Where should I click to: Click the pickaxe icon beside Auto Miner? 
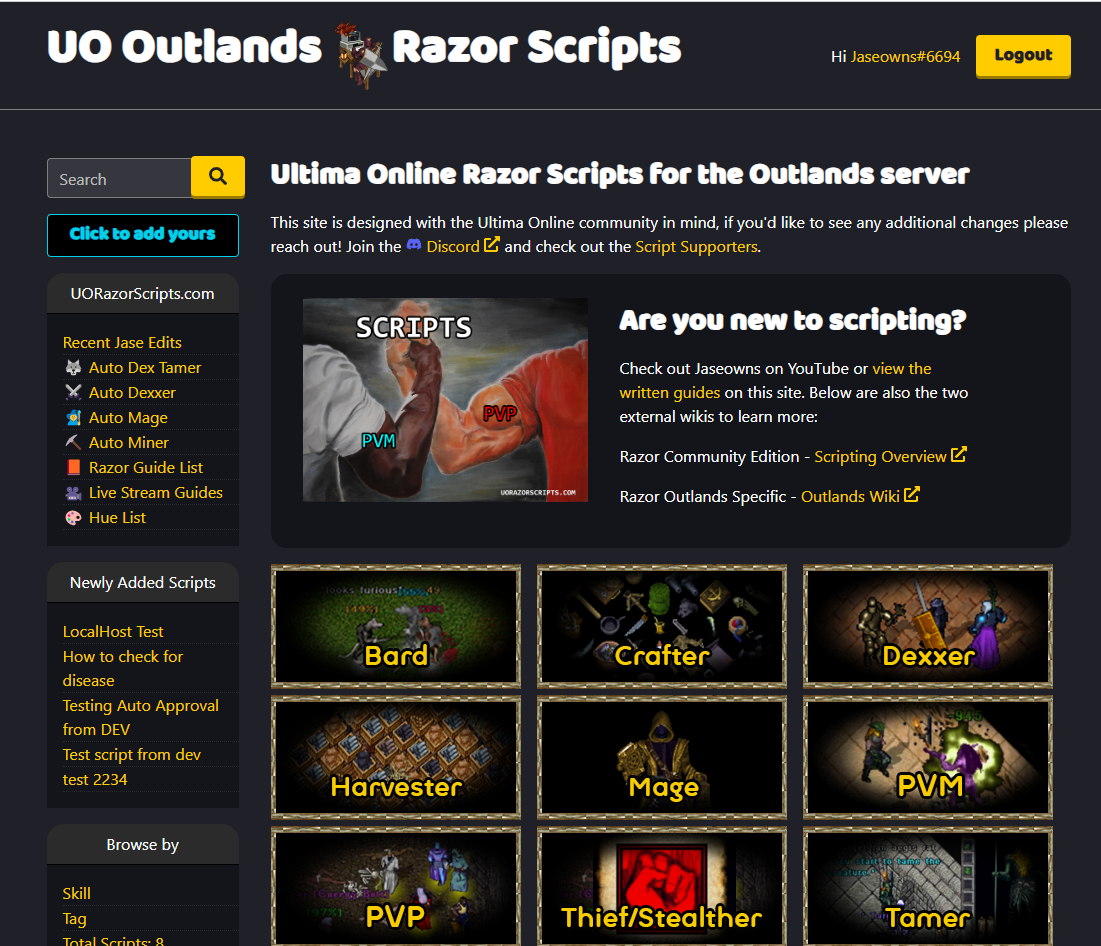pos(73,443)
